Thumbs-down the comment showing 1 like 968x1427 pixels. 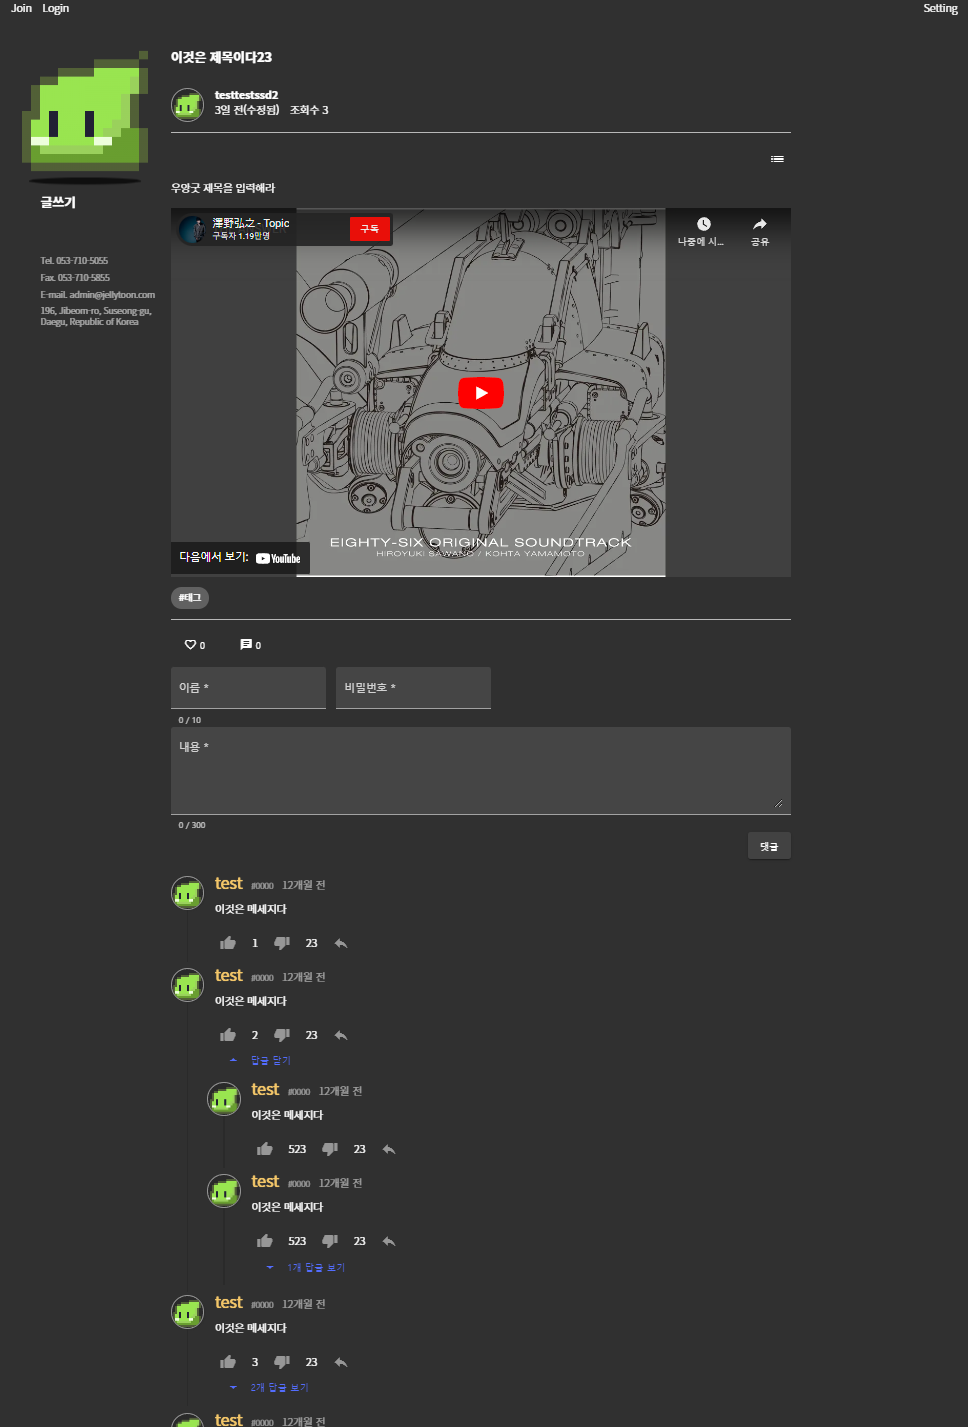click(x=282, y=943)
